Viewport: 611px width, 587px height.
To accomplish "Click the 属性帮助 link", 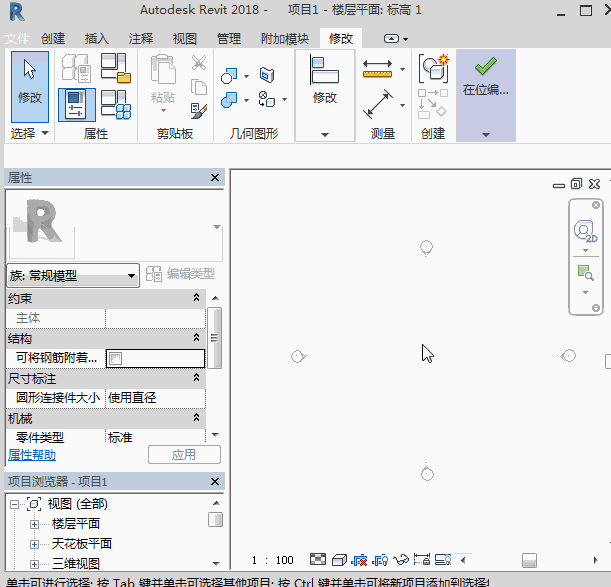I will click(x=31, y=455).
